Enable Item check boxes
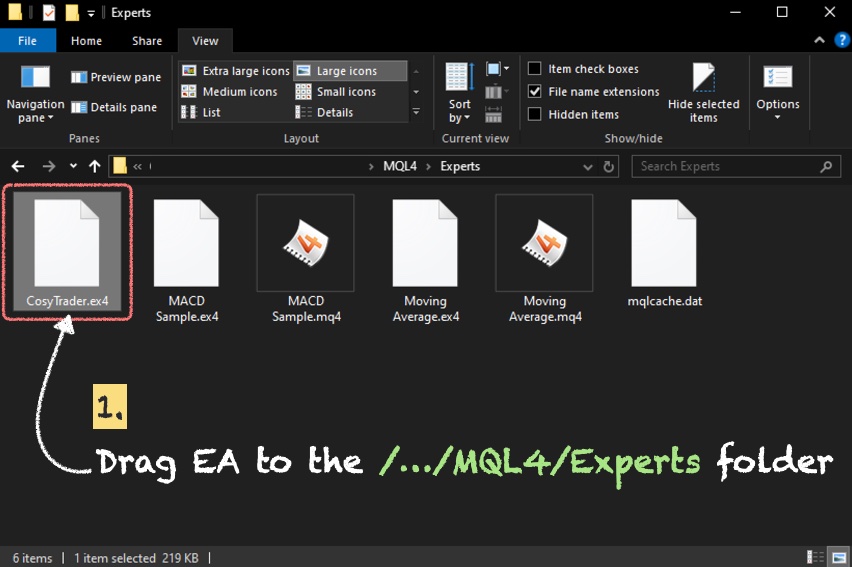Screen dimensions: 852x567 click(535, 69)
